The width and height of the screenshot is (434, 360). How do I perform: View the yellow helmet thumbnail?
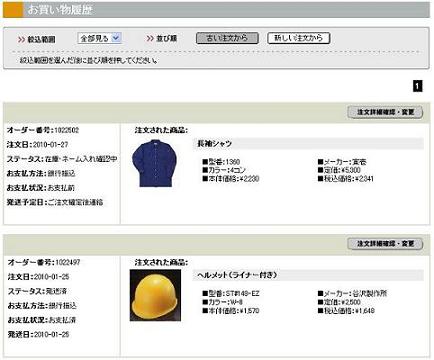(x=155, y=295)
